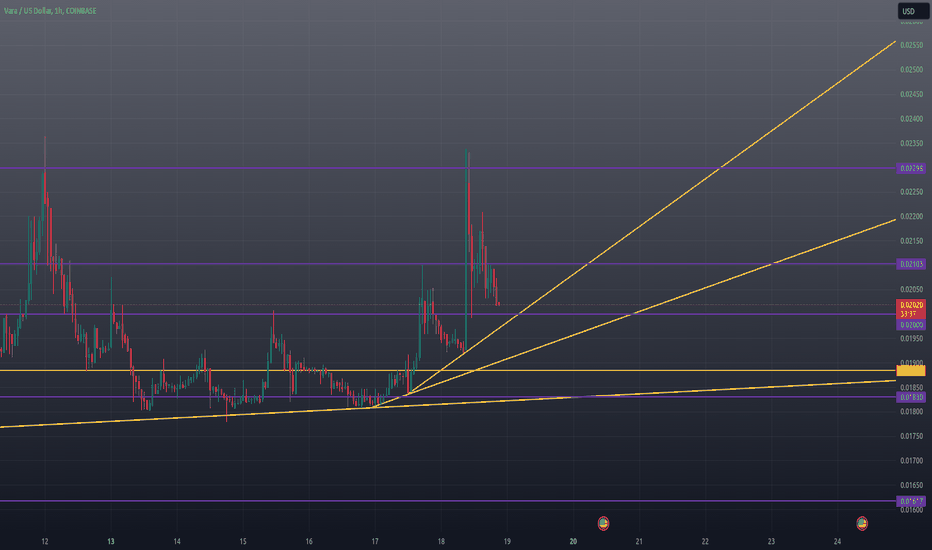Screen dimensions: 932x550
Task: Select the purple 0.02000 price label
Action: (x=911, y=325)
